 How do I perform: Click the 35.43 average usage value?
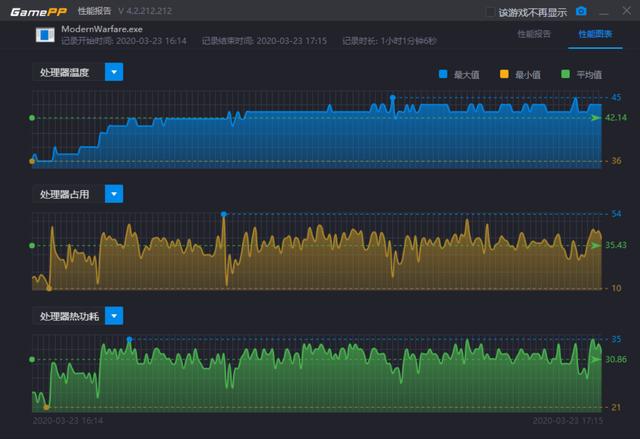click(616, 245)
